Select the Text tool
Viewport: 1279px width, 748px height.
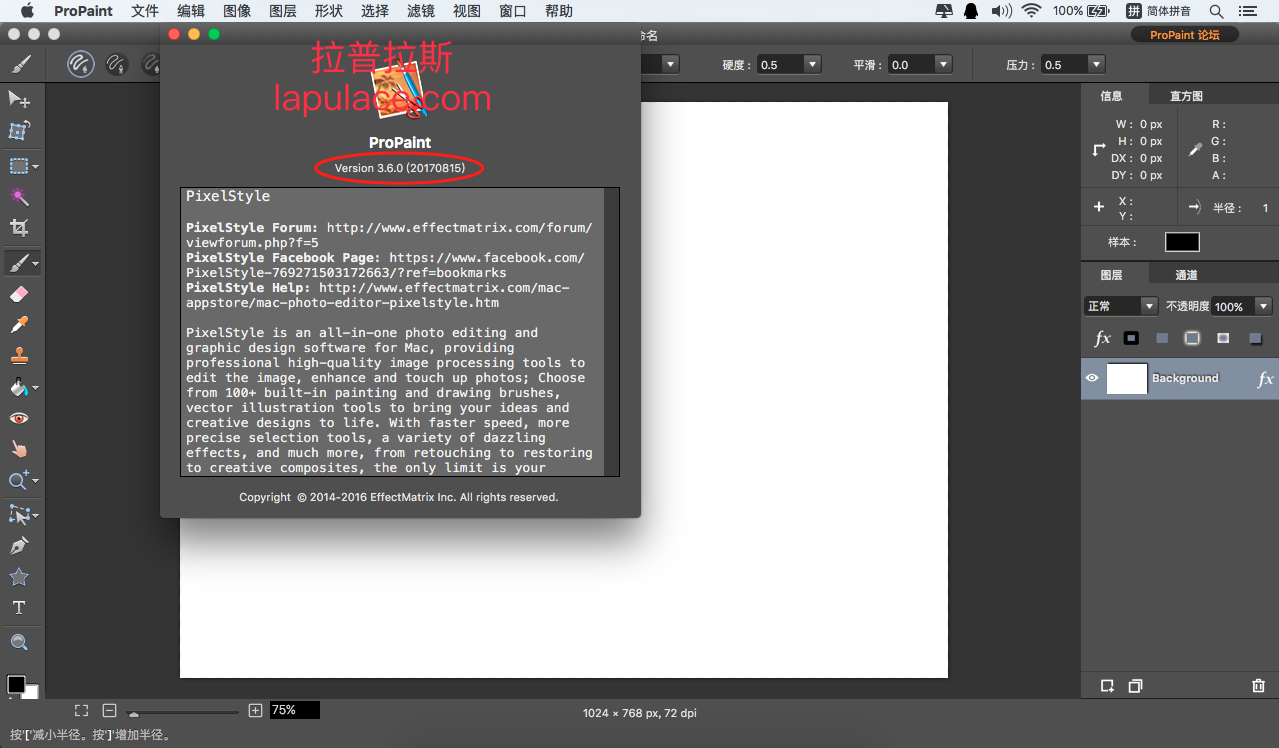(19, 608)
